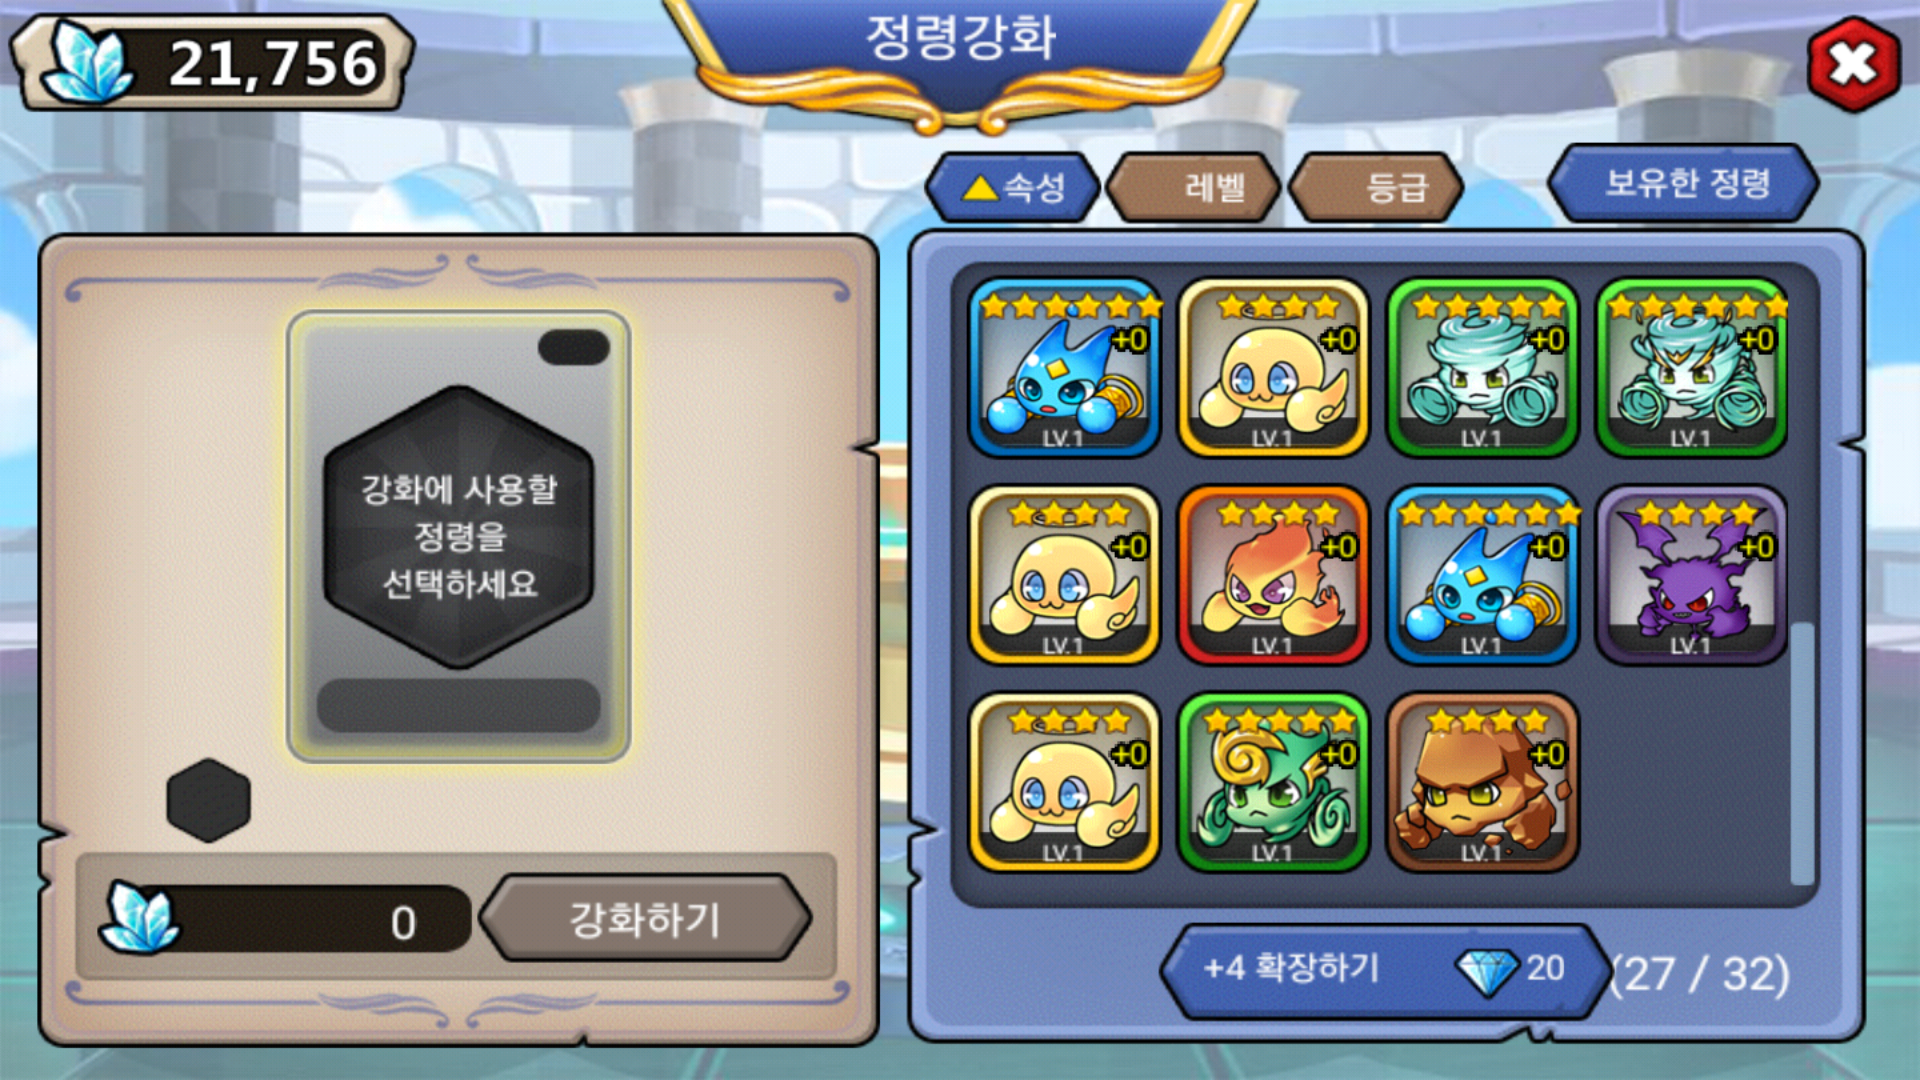Click the spirit list scrollbar
This screenshot has width=1920, height=1080.
pyautogui.click(x=1802, y=754)
